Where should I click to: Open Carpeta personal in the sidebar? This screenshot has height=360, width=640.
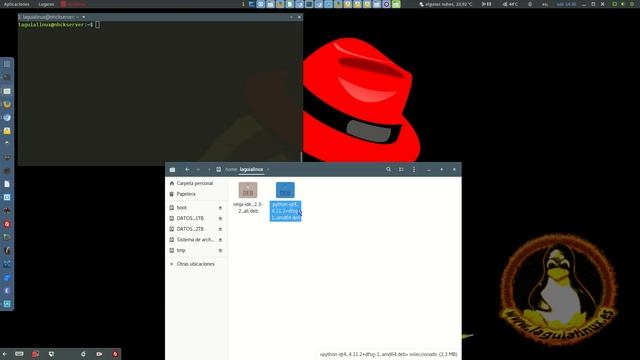point(197,183)
